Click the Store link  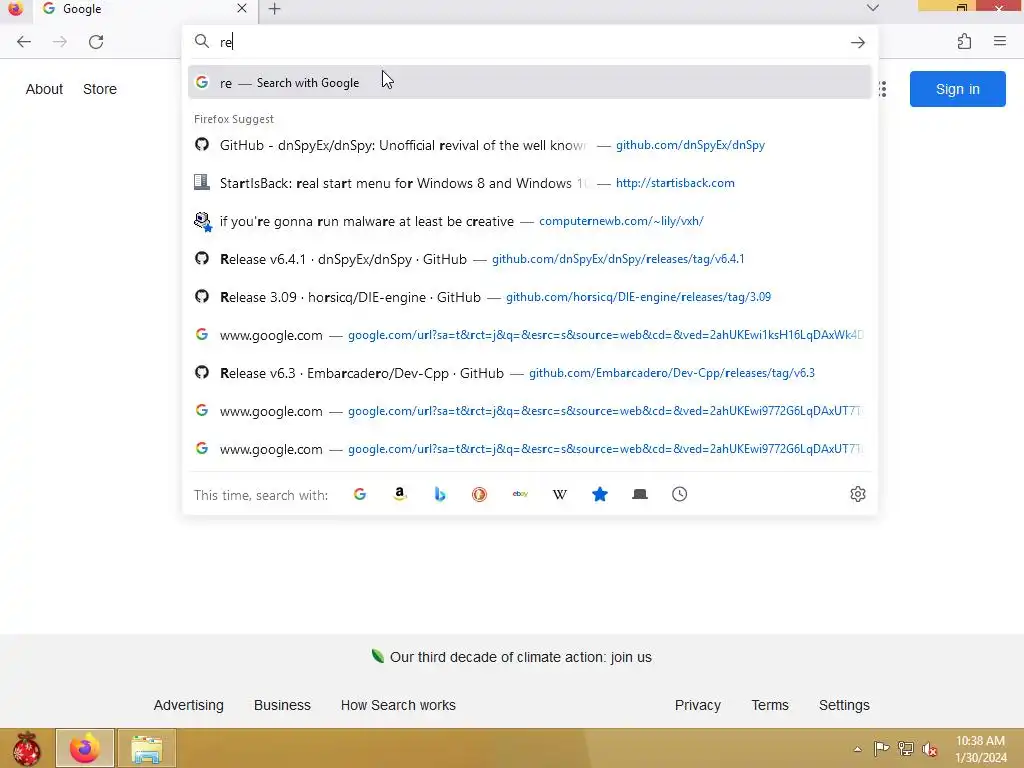[100, 89]
